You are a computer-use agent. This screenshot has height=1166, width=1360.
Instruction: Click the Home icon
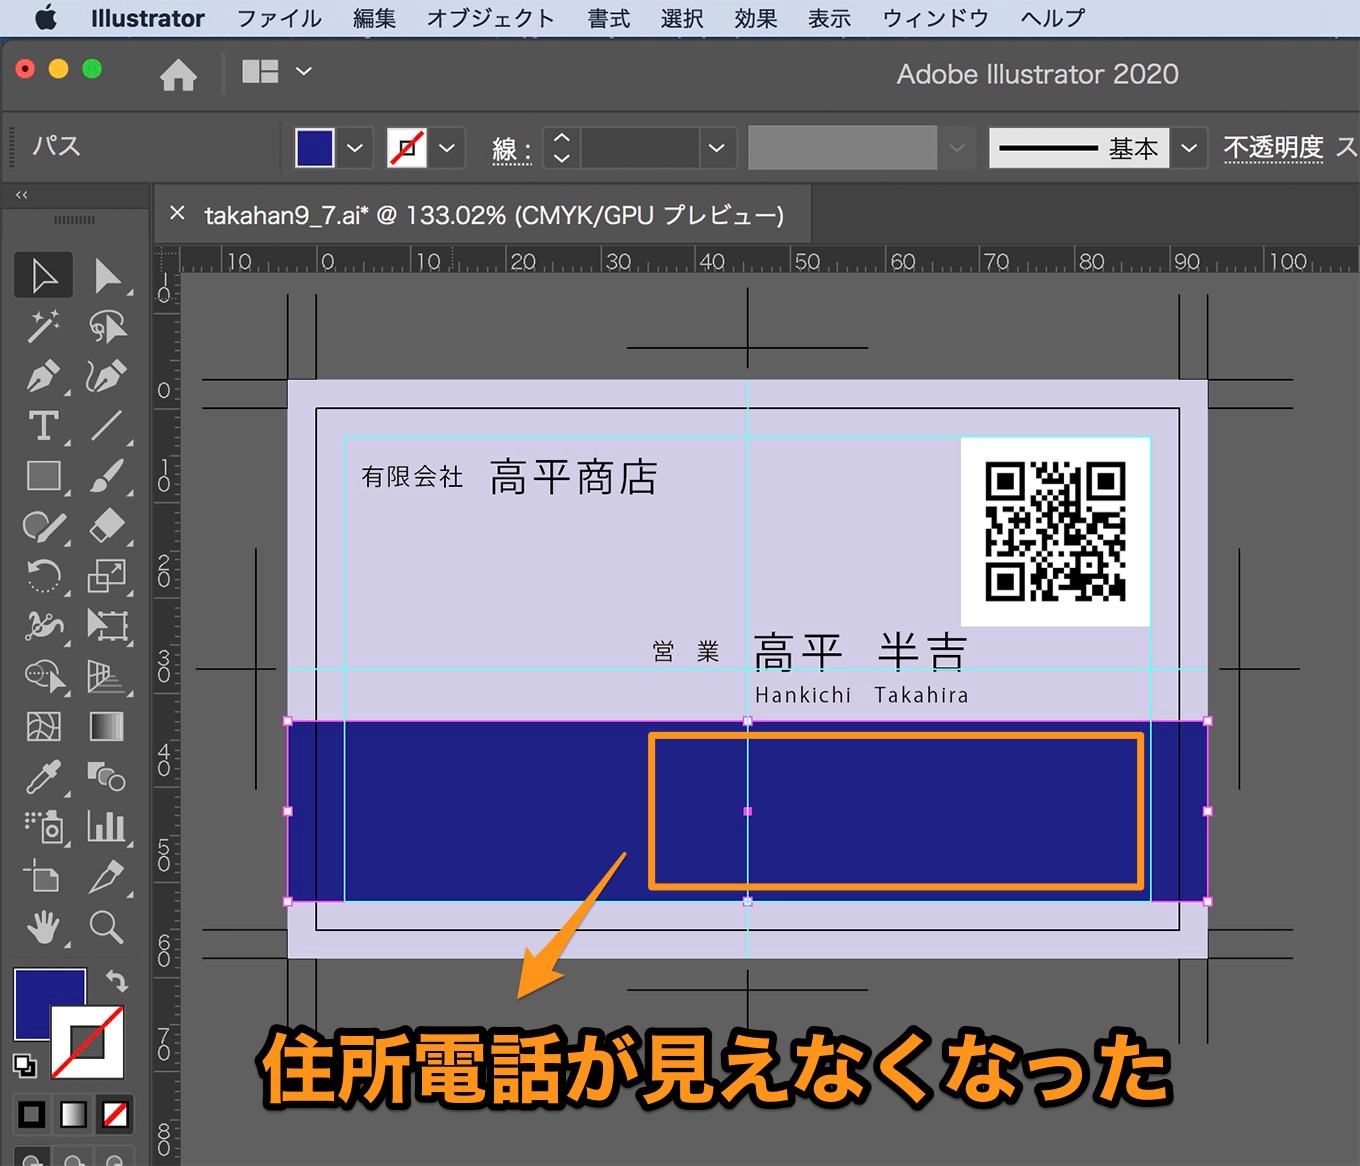[x=178, y=74]
